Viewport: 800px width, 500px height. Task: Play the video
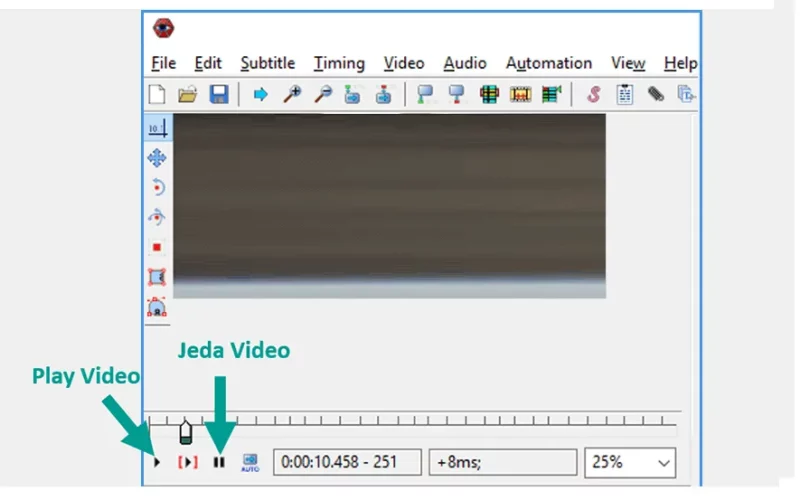tap(157, 462)
